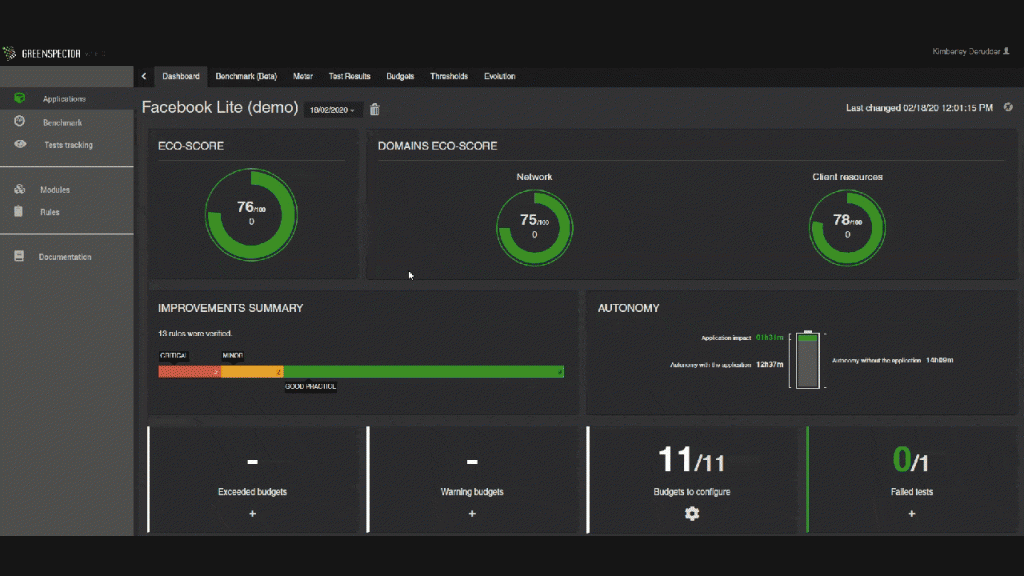Click the Autonomy without the application value
Image resolution: width=1024 pixels, height=576 pixels.
[x=939, y=360]
